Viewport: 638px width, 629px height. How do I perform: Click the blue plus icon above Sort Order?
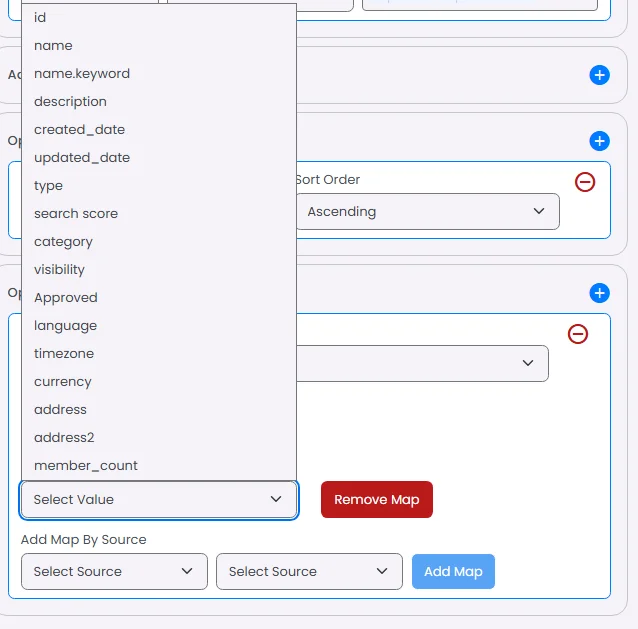[599, 141]
